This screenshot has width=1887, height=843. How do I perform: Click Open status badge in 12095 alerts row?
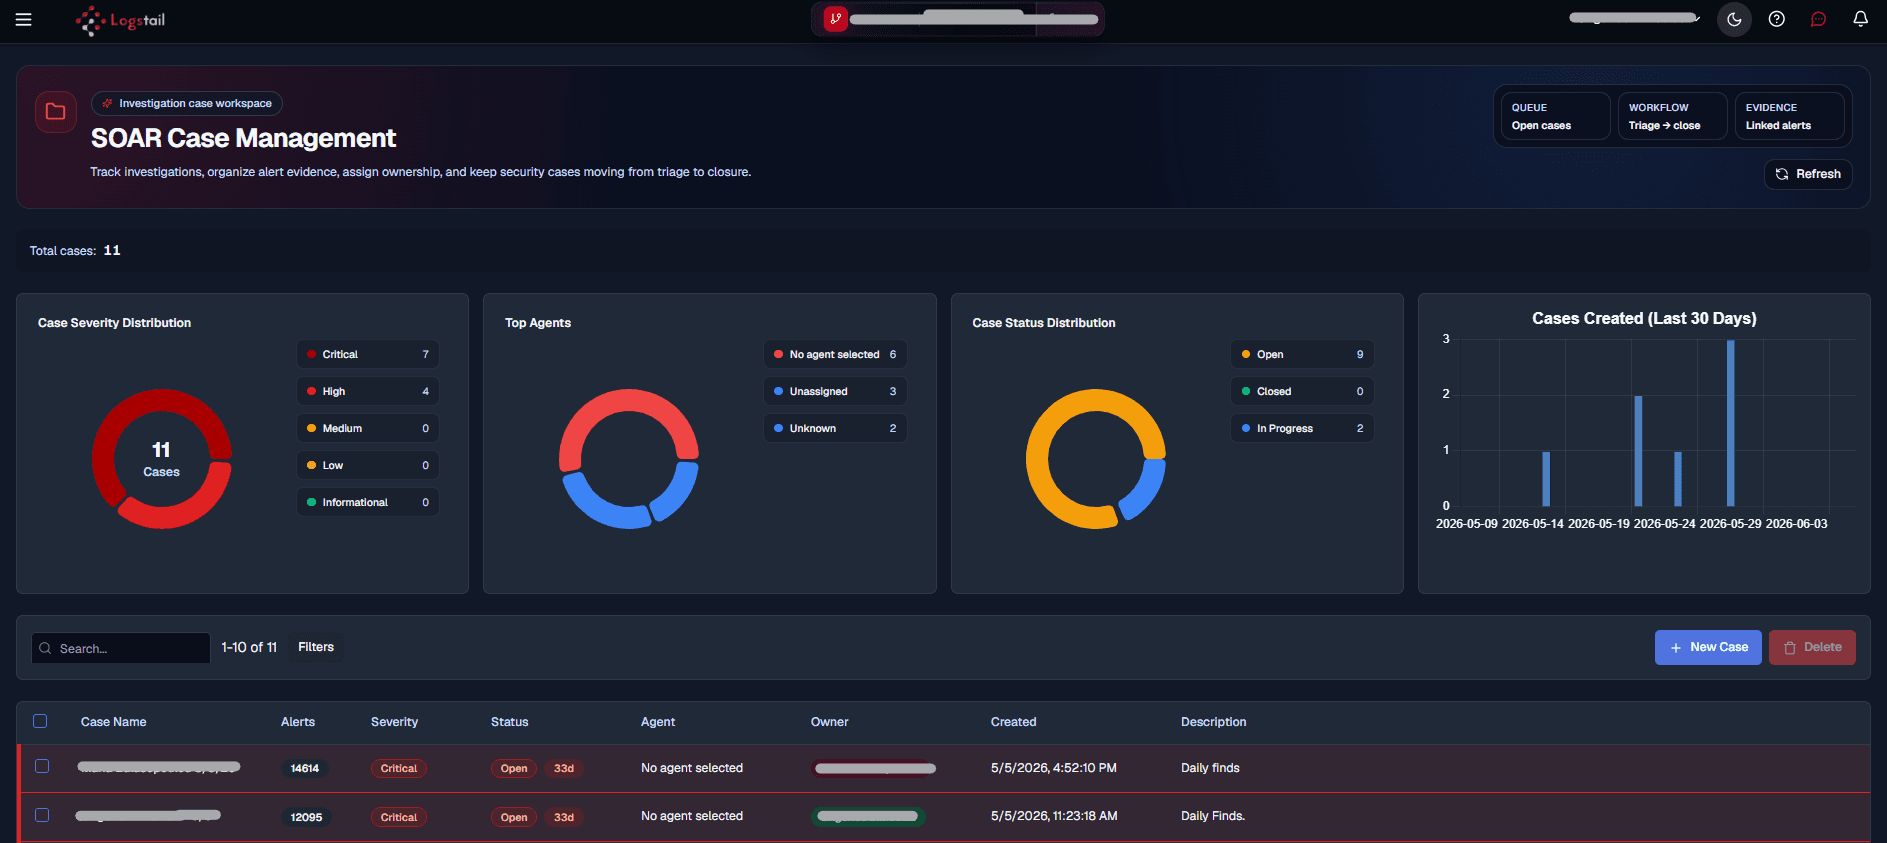click(x=514, y=817)
